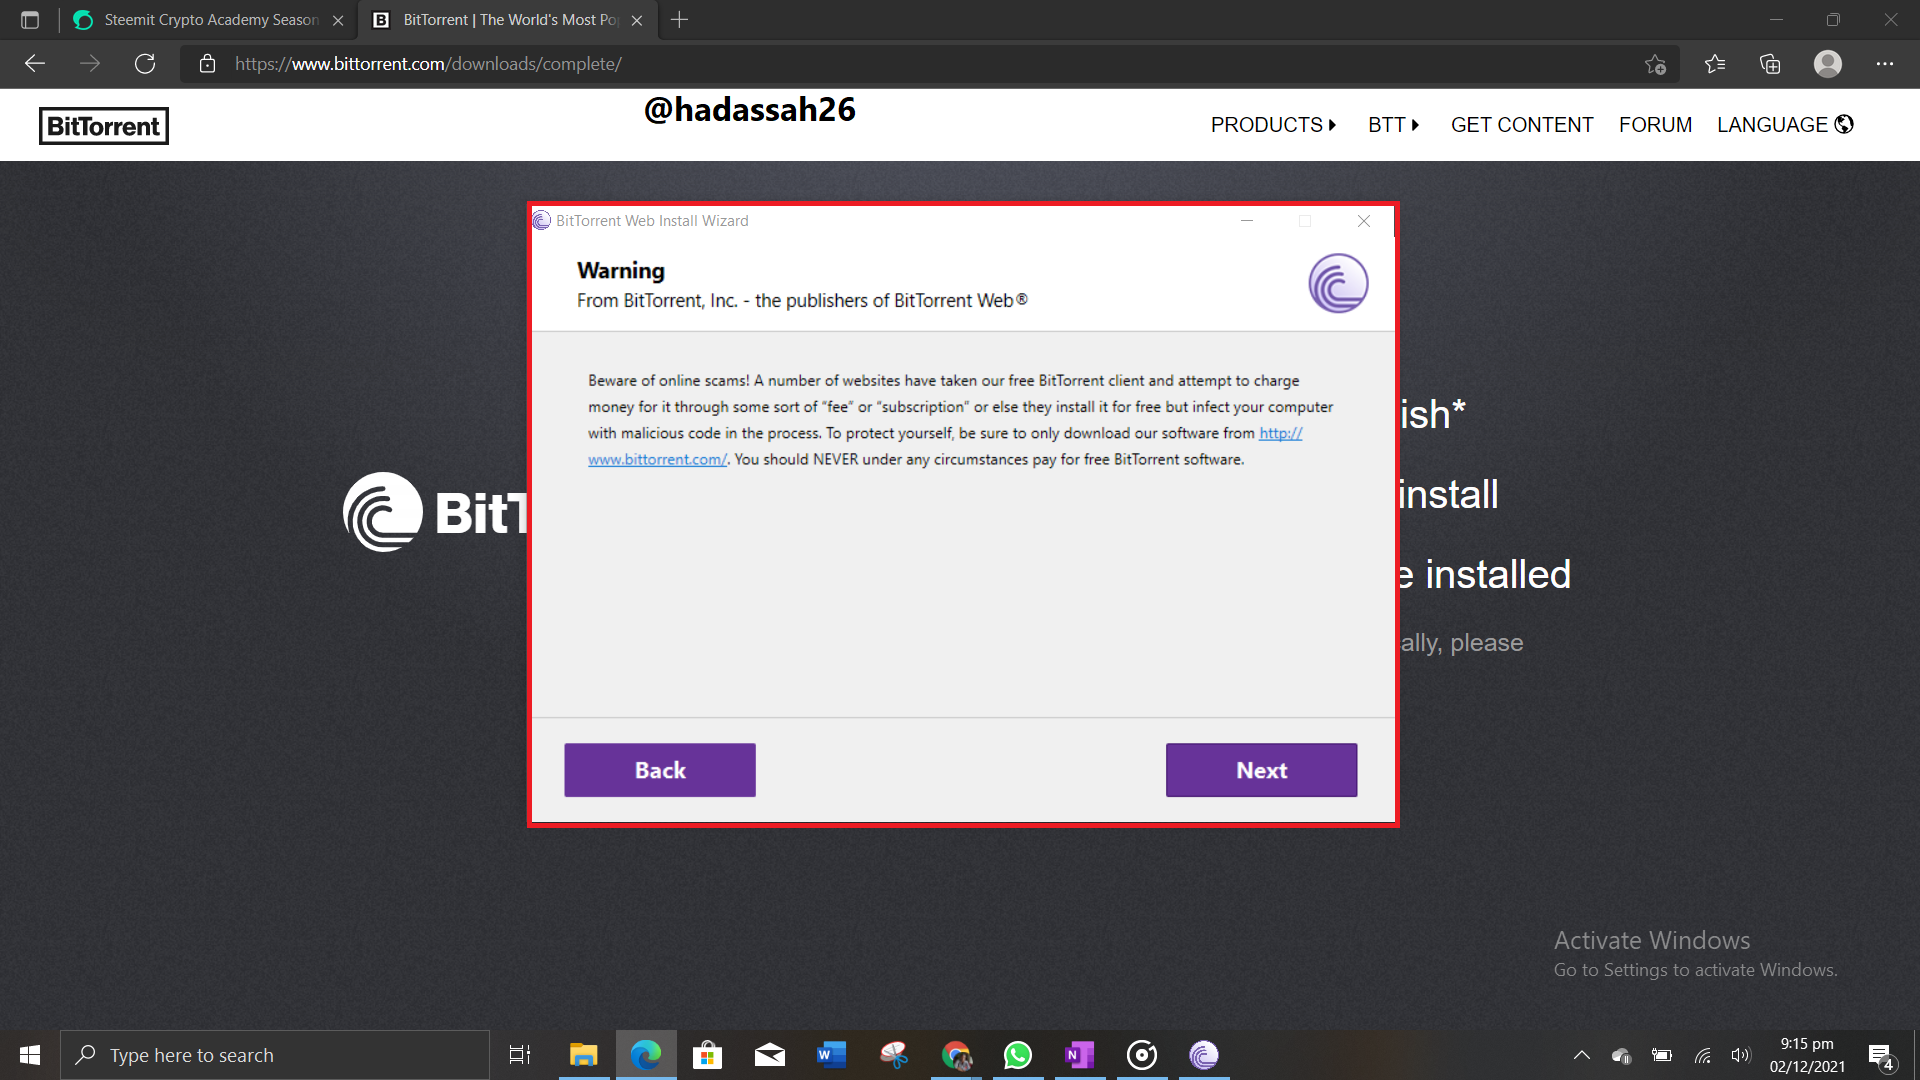Open browser Collections
This screenshot has width=1920, height=1080.
[x=1770, y=64]
